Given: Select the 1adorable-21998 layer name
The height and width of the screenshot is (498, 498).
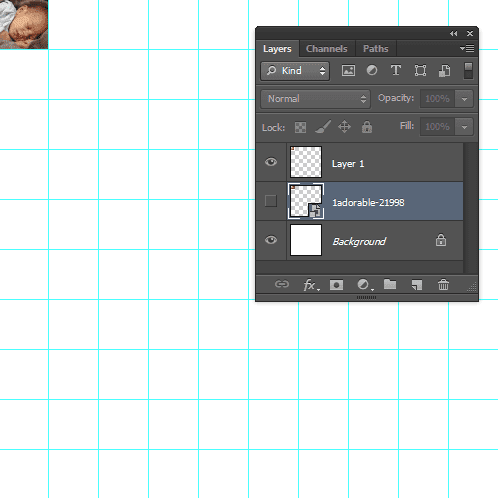Looking at the screenshot, I should [x=368, y=202].
